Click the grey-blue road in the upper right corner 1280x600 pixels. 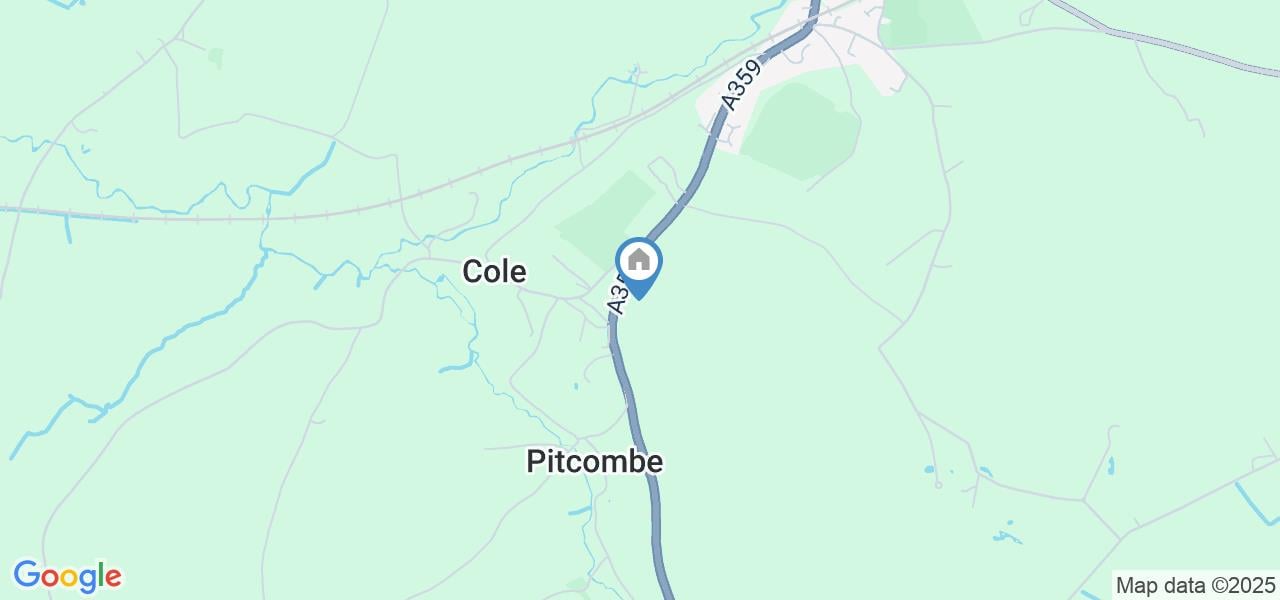[1160, 38]
